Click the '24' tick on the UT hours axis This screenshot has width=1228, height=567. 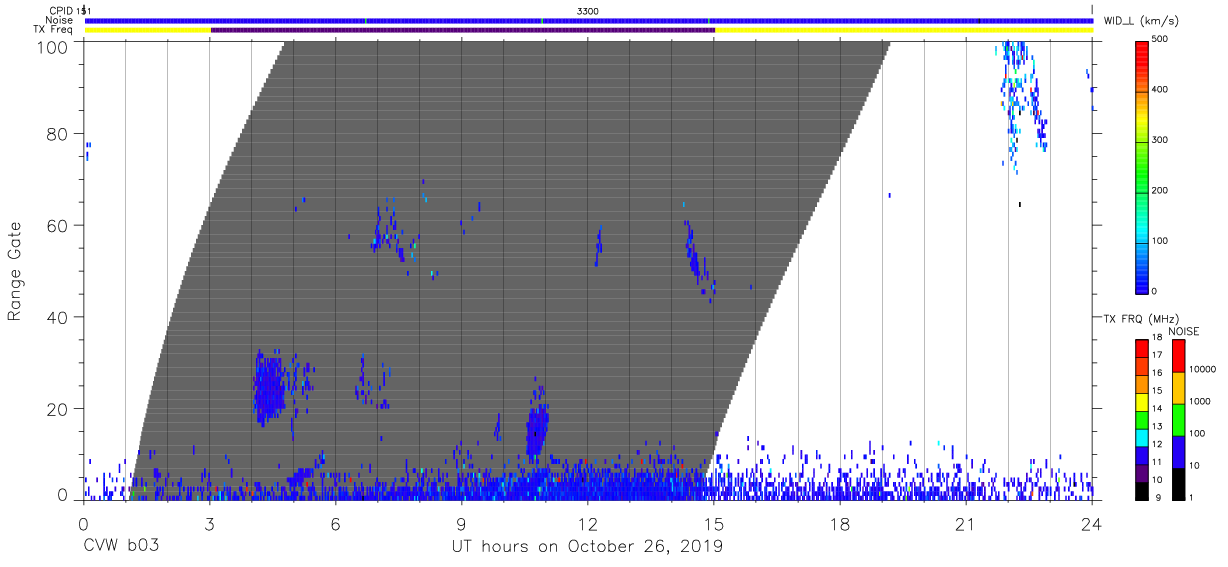coord(1091,523)
